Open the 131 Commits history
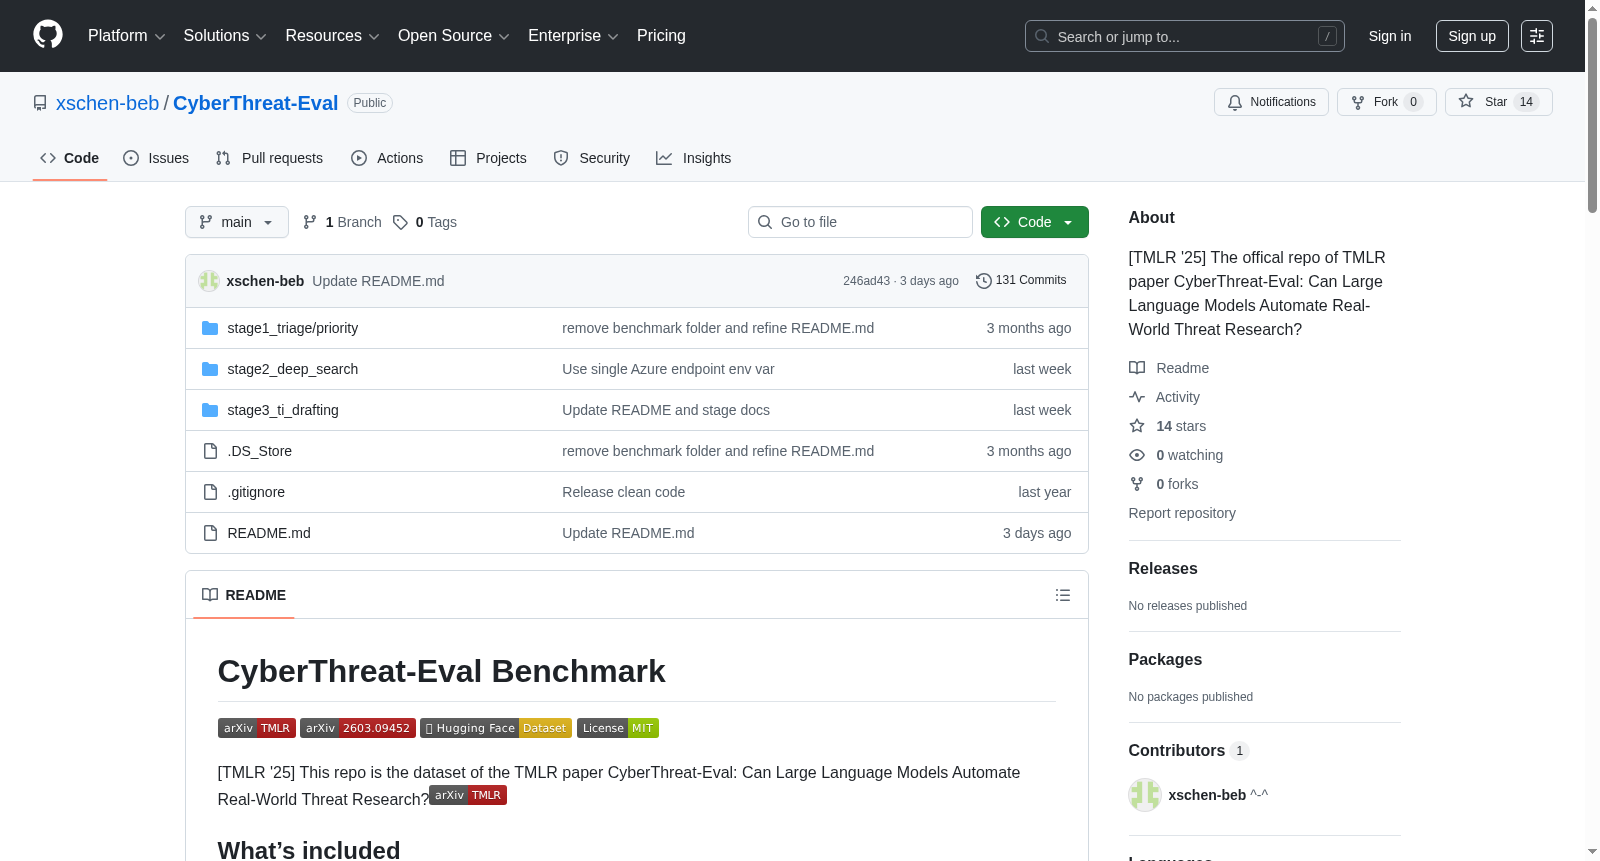Image resolution: width=1600 pixels, height=861 pixels. 1021,281
